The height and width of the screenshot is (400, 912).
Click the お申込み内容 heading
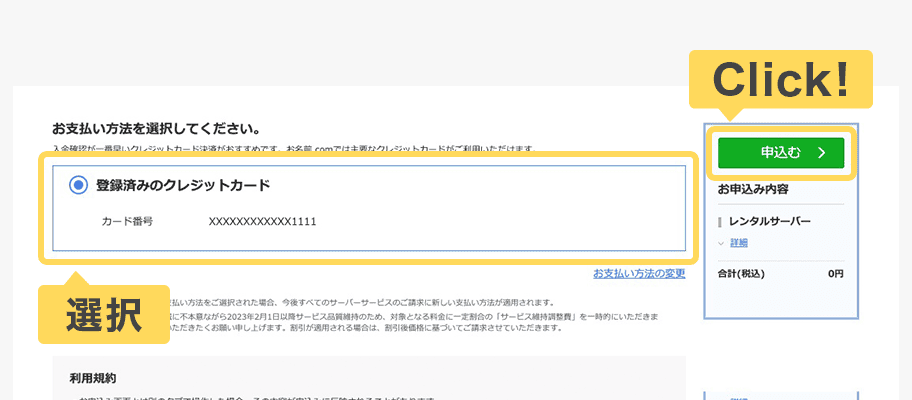[x=753, y=189]
